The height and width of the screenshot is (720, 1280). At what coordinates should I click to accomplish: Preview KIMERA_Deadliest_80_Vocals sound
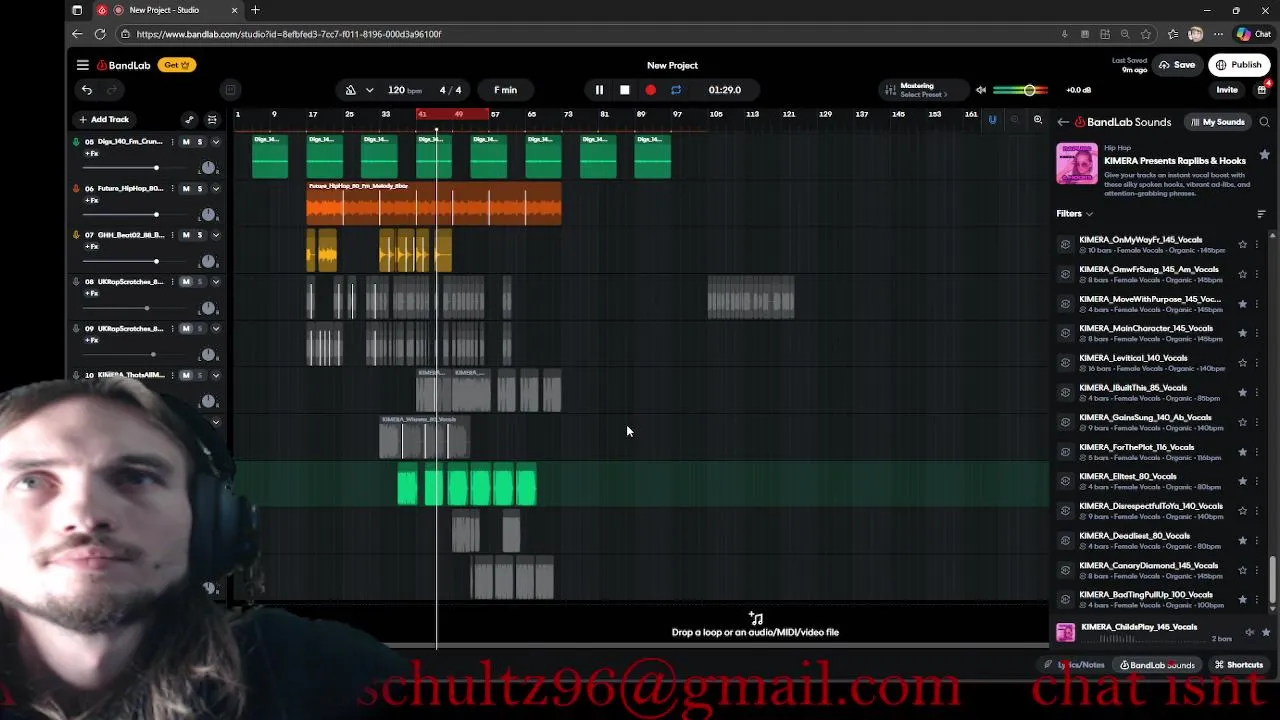(1066, 540)
